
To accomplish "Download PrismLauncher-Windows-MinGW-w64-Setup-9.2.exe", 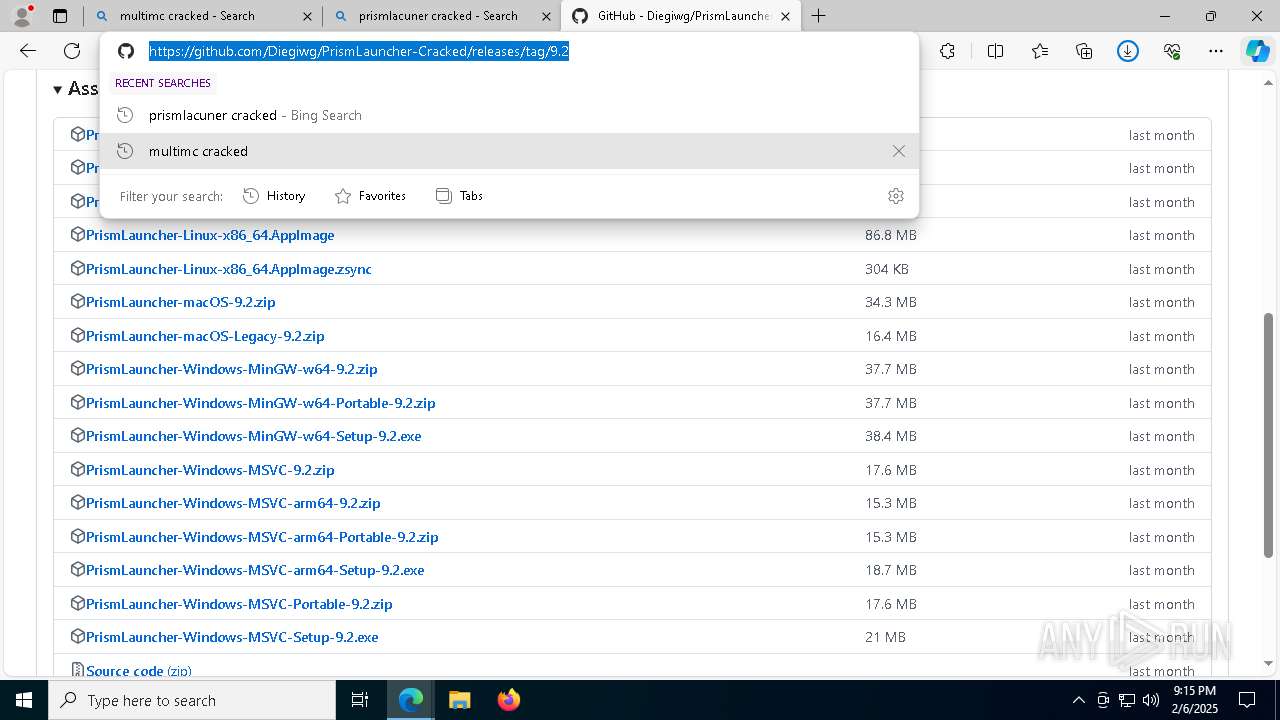I will pyautogui.click(x=253, y=436).
